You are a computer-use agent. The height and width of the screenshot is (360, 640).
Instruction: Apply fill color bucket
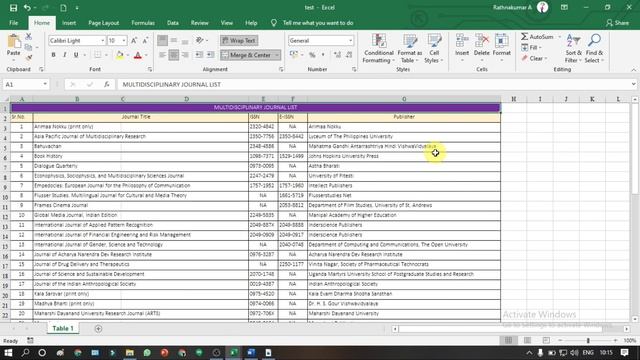click(x=120, y=55)
